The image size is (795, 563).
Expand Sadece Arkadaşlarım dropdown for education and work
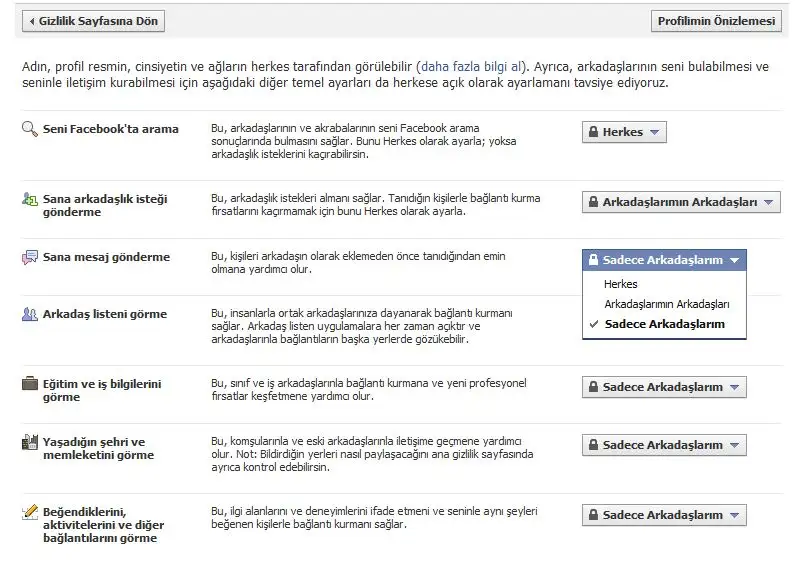click(664, 387)
